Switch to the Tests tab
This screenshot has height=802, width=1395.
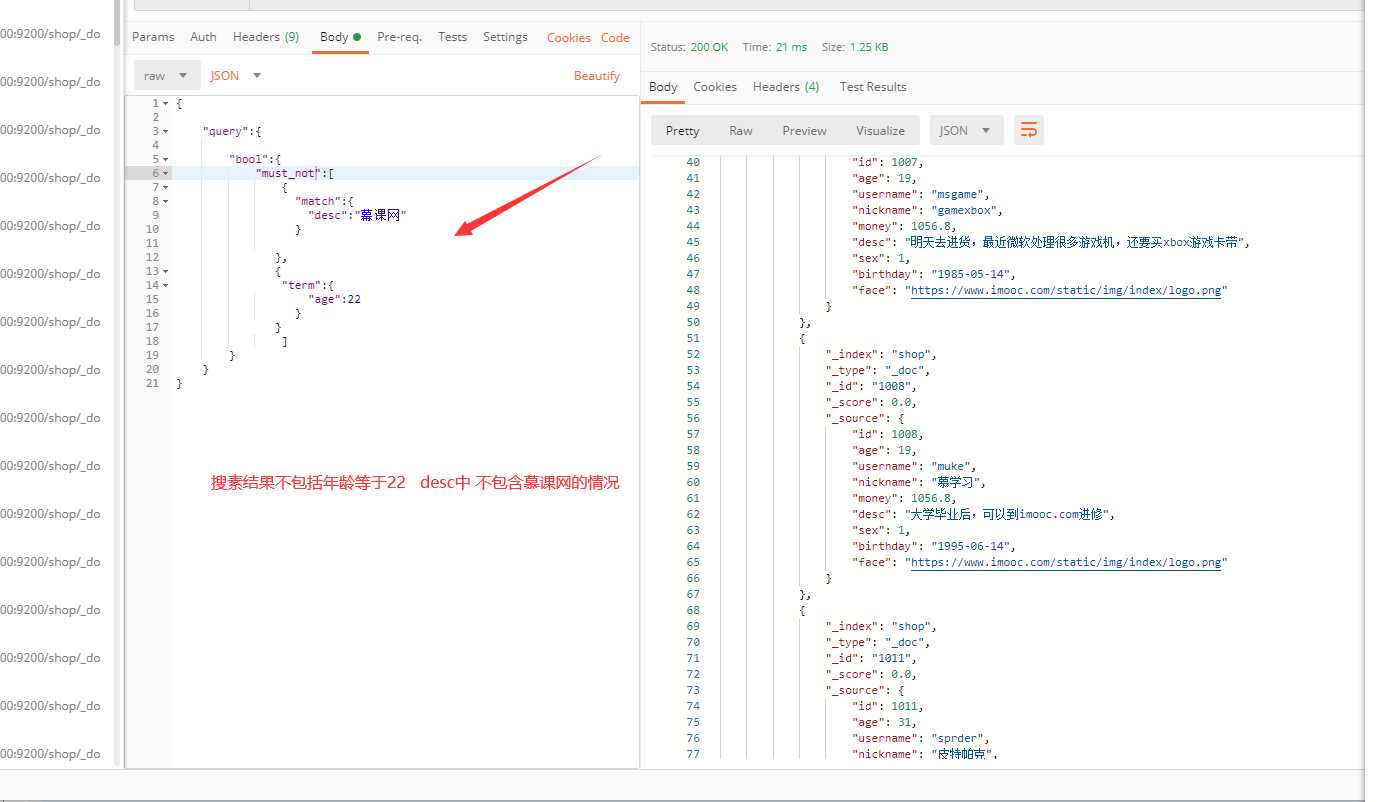(x=452, y=37)
